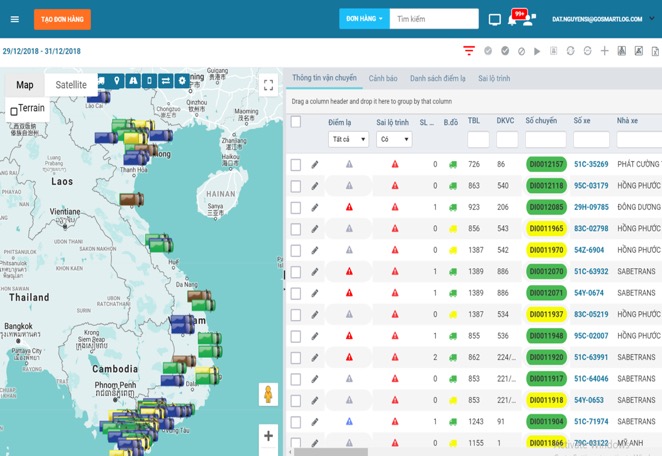Image resolution: width=662 pixels, height=456 pixels.
Task: Open the hamburger menu
Action: point(14,19)
